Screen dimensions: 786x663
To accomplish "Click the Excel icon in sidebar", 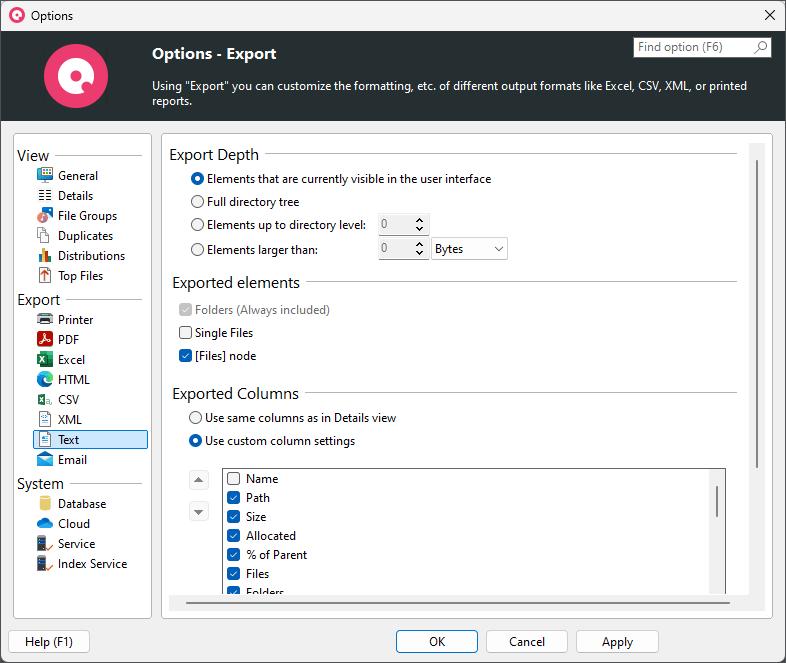I will coord(45,360).
